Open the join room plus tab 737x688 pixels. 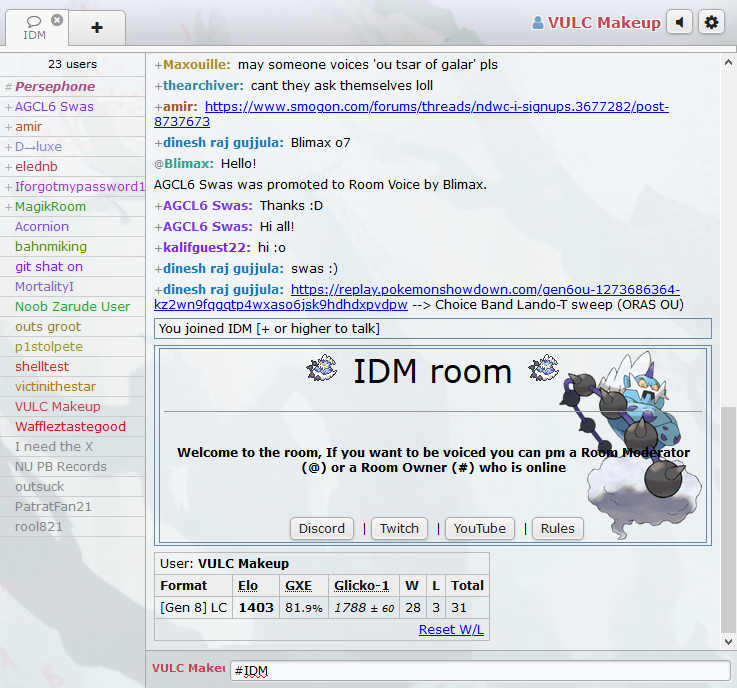(x=97, y=27)
